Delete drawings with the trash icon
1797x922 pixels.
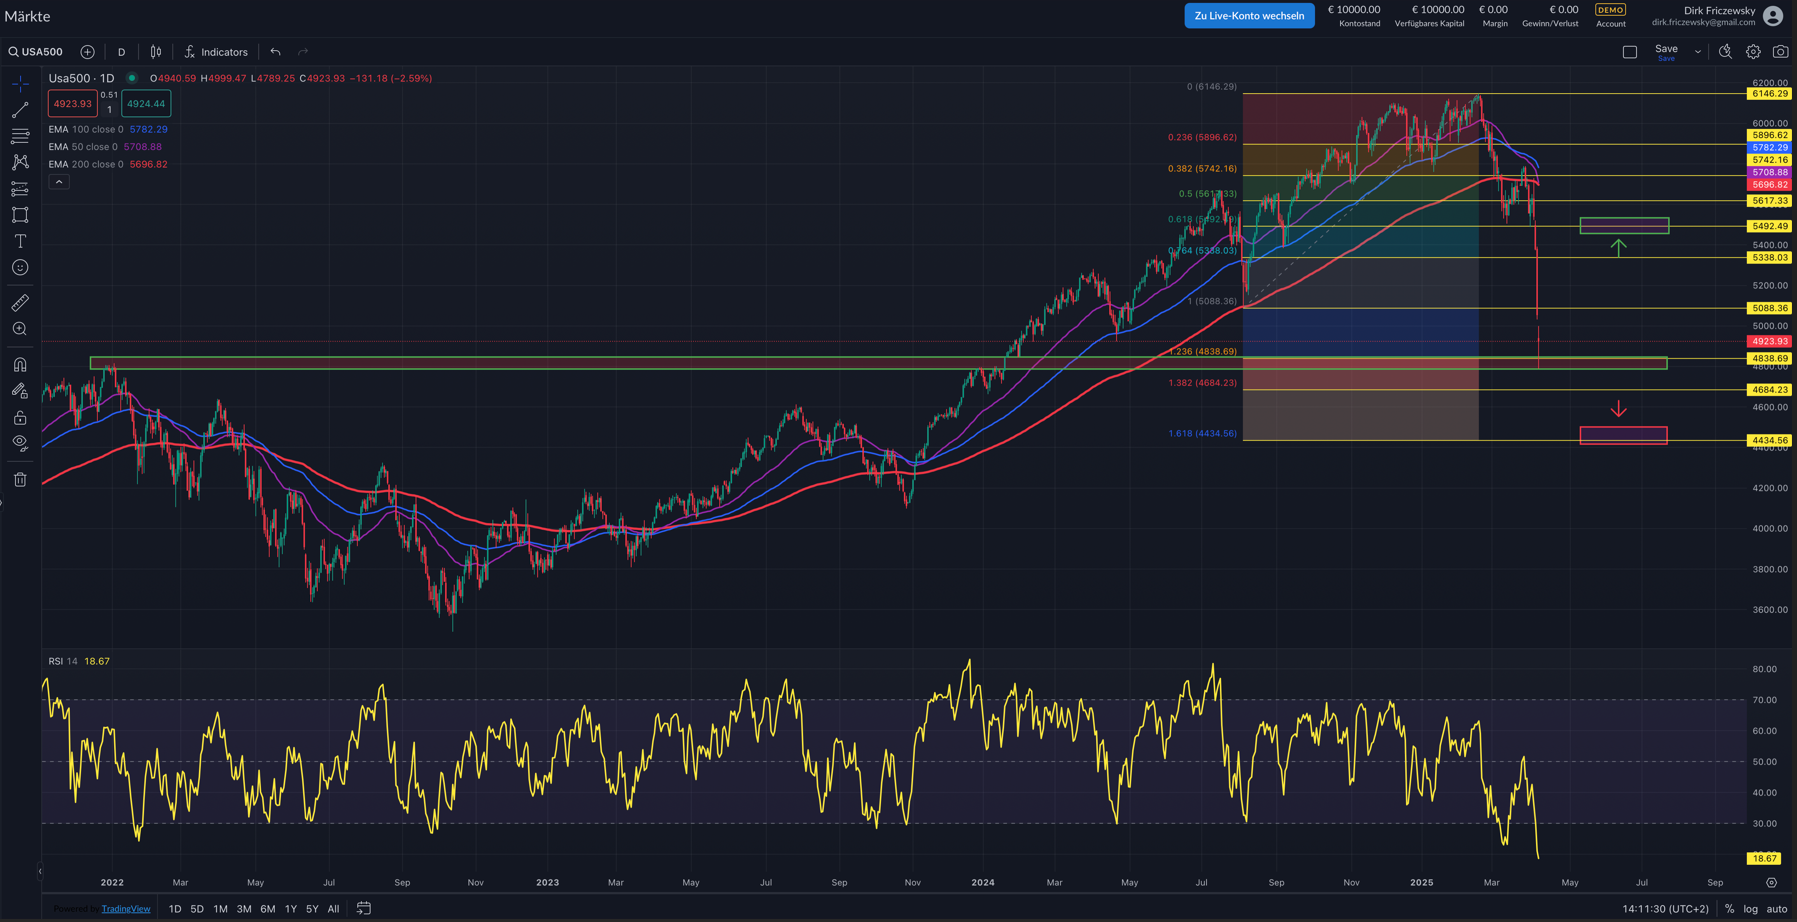pos(20,480)
